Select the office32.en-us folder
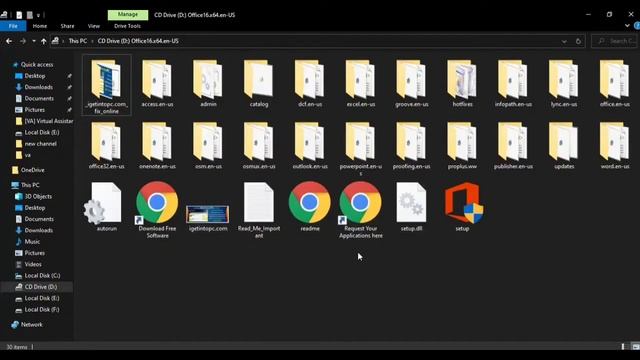This screenshot has height=360, width=640. click(107, 146)
